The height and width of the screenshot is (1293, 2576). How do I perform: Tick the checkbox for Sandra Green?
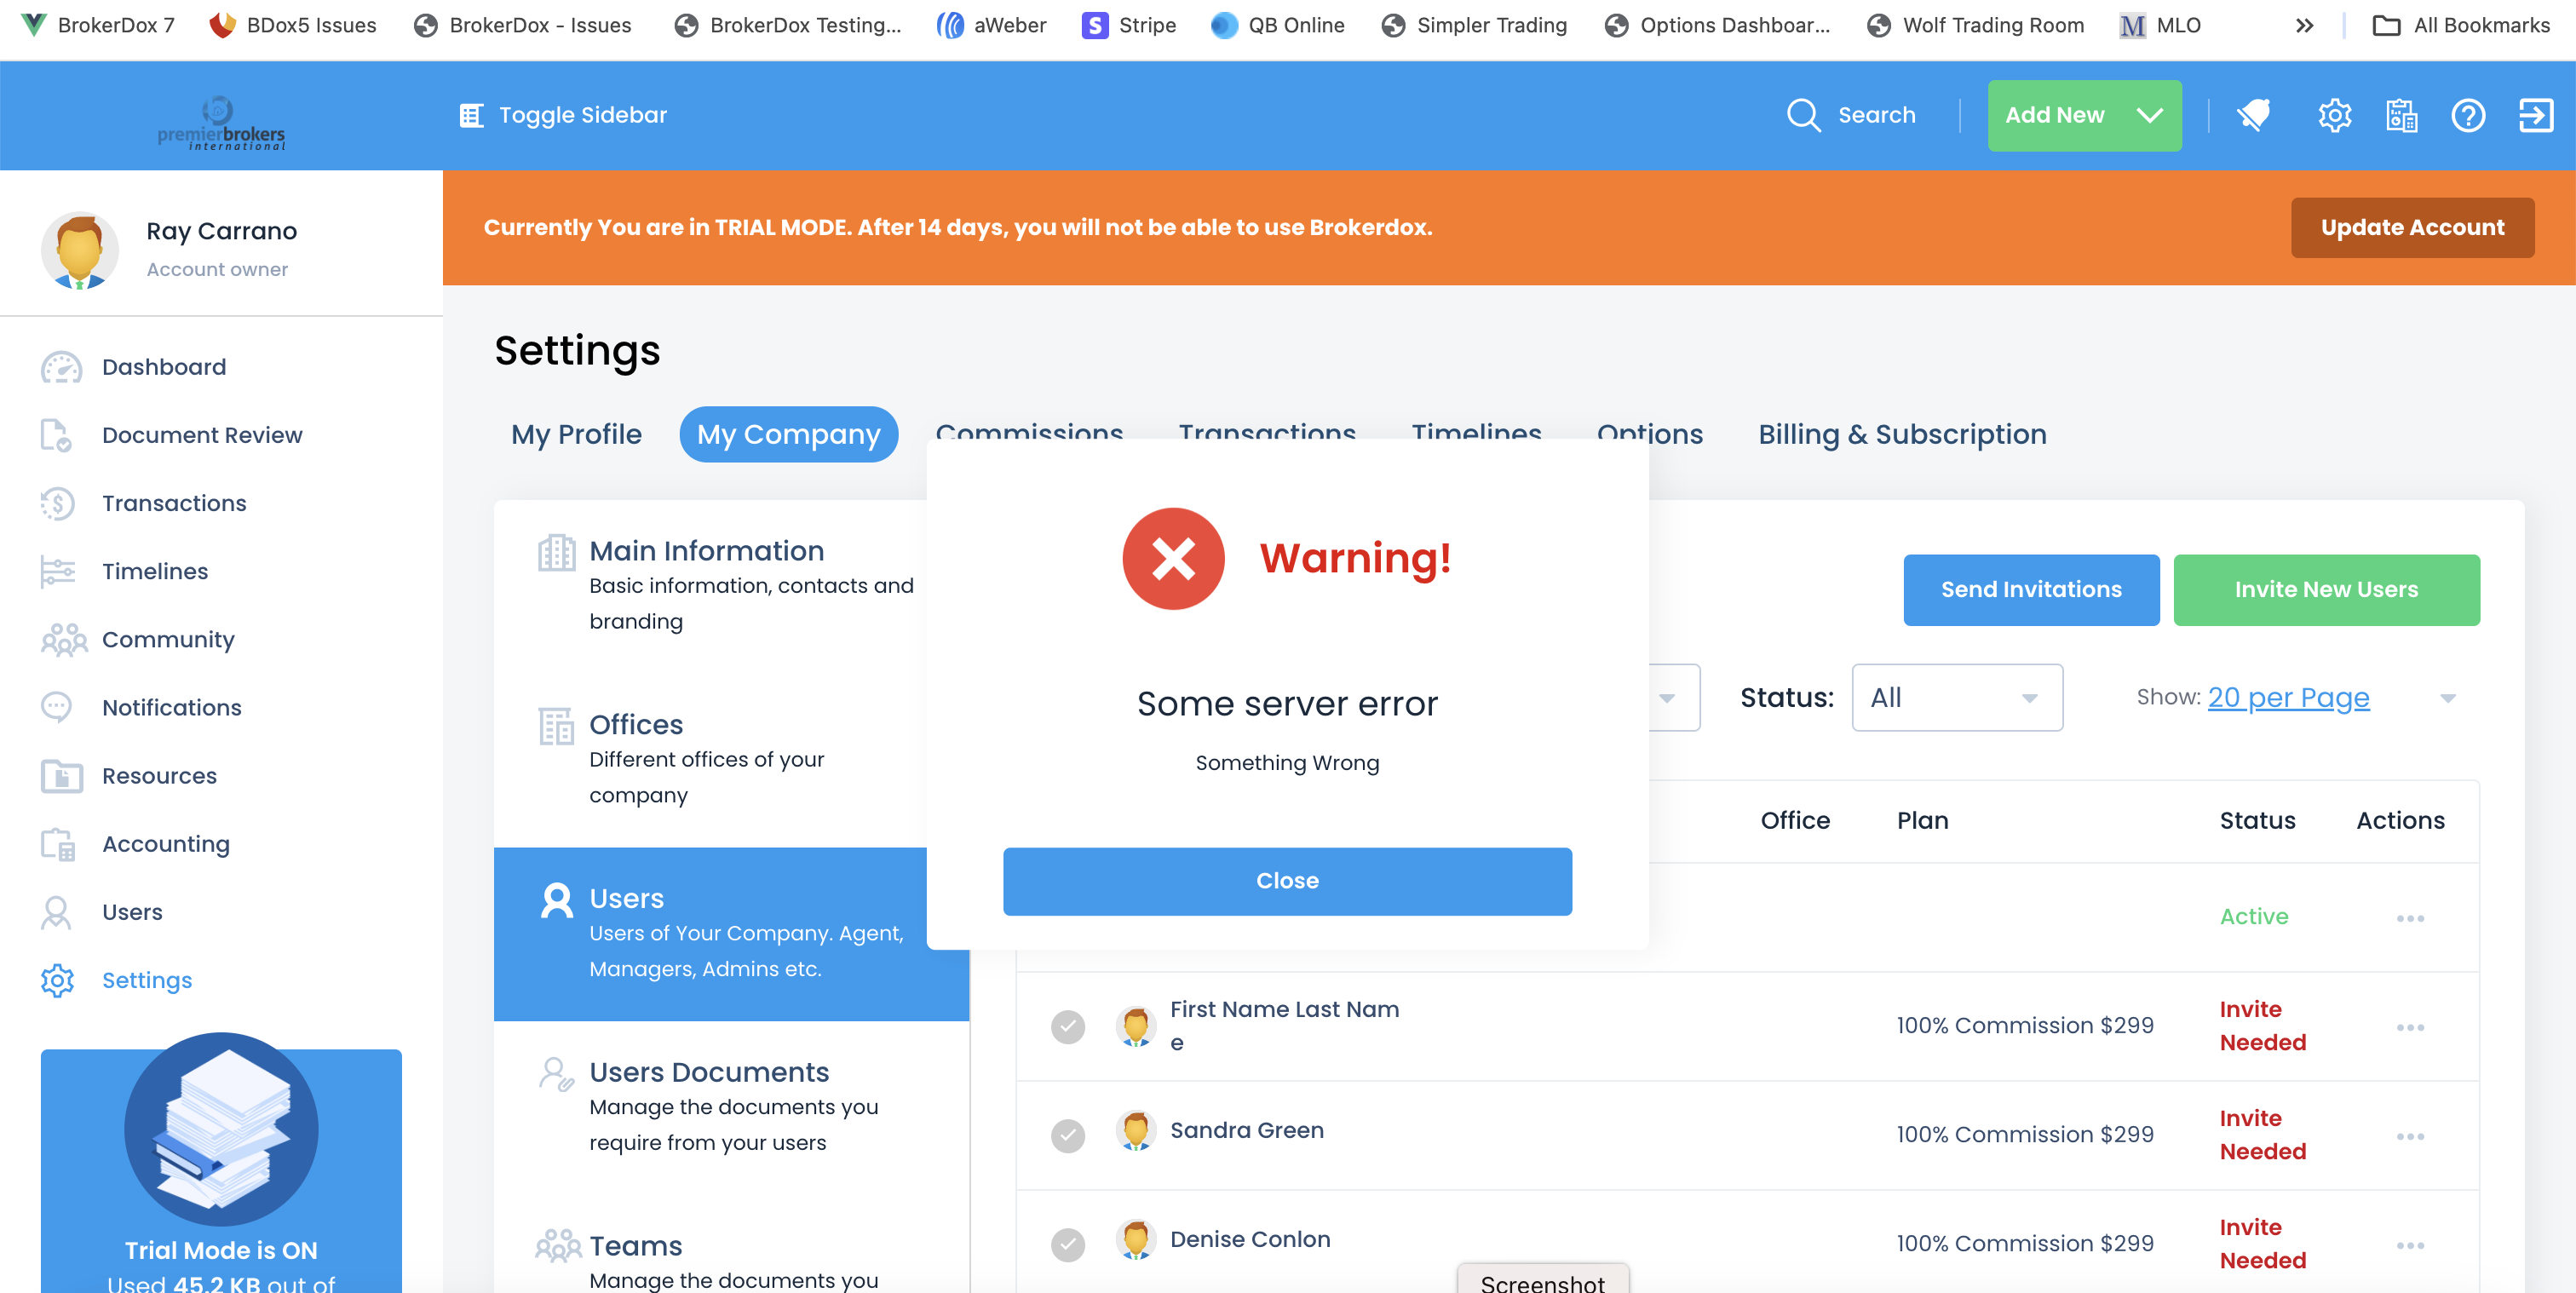pyautogui.click(x=1067, y=1135)
